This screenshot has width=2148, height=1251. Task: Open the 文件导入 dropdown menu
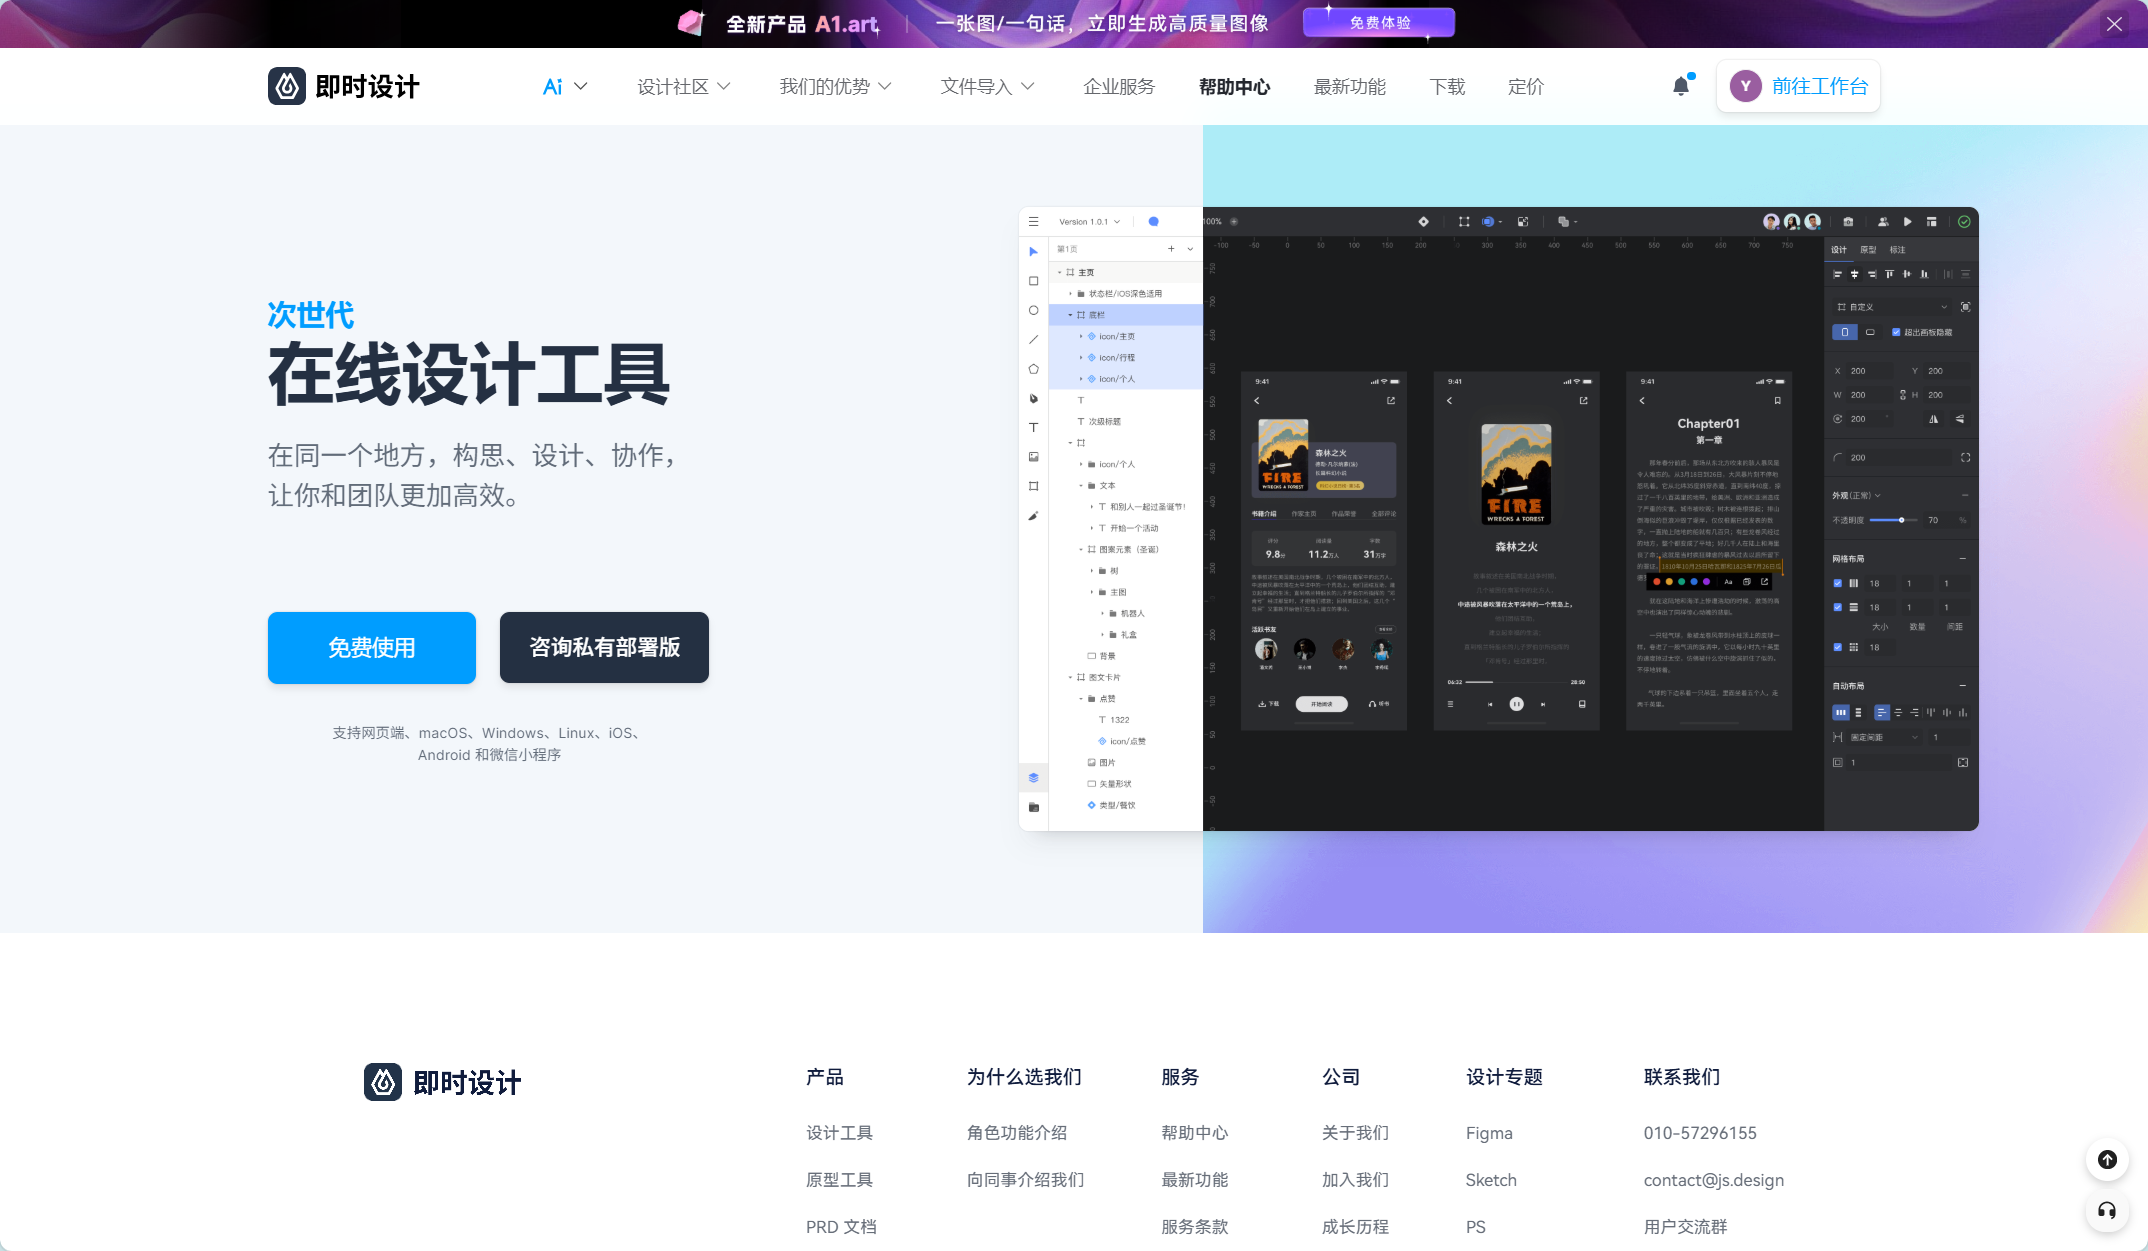coord(987,87)
